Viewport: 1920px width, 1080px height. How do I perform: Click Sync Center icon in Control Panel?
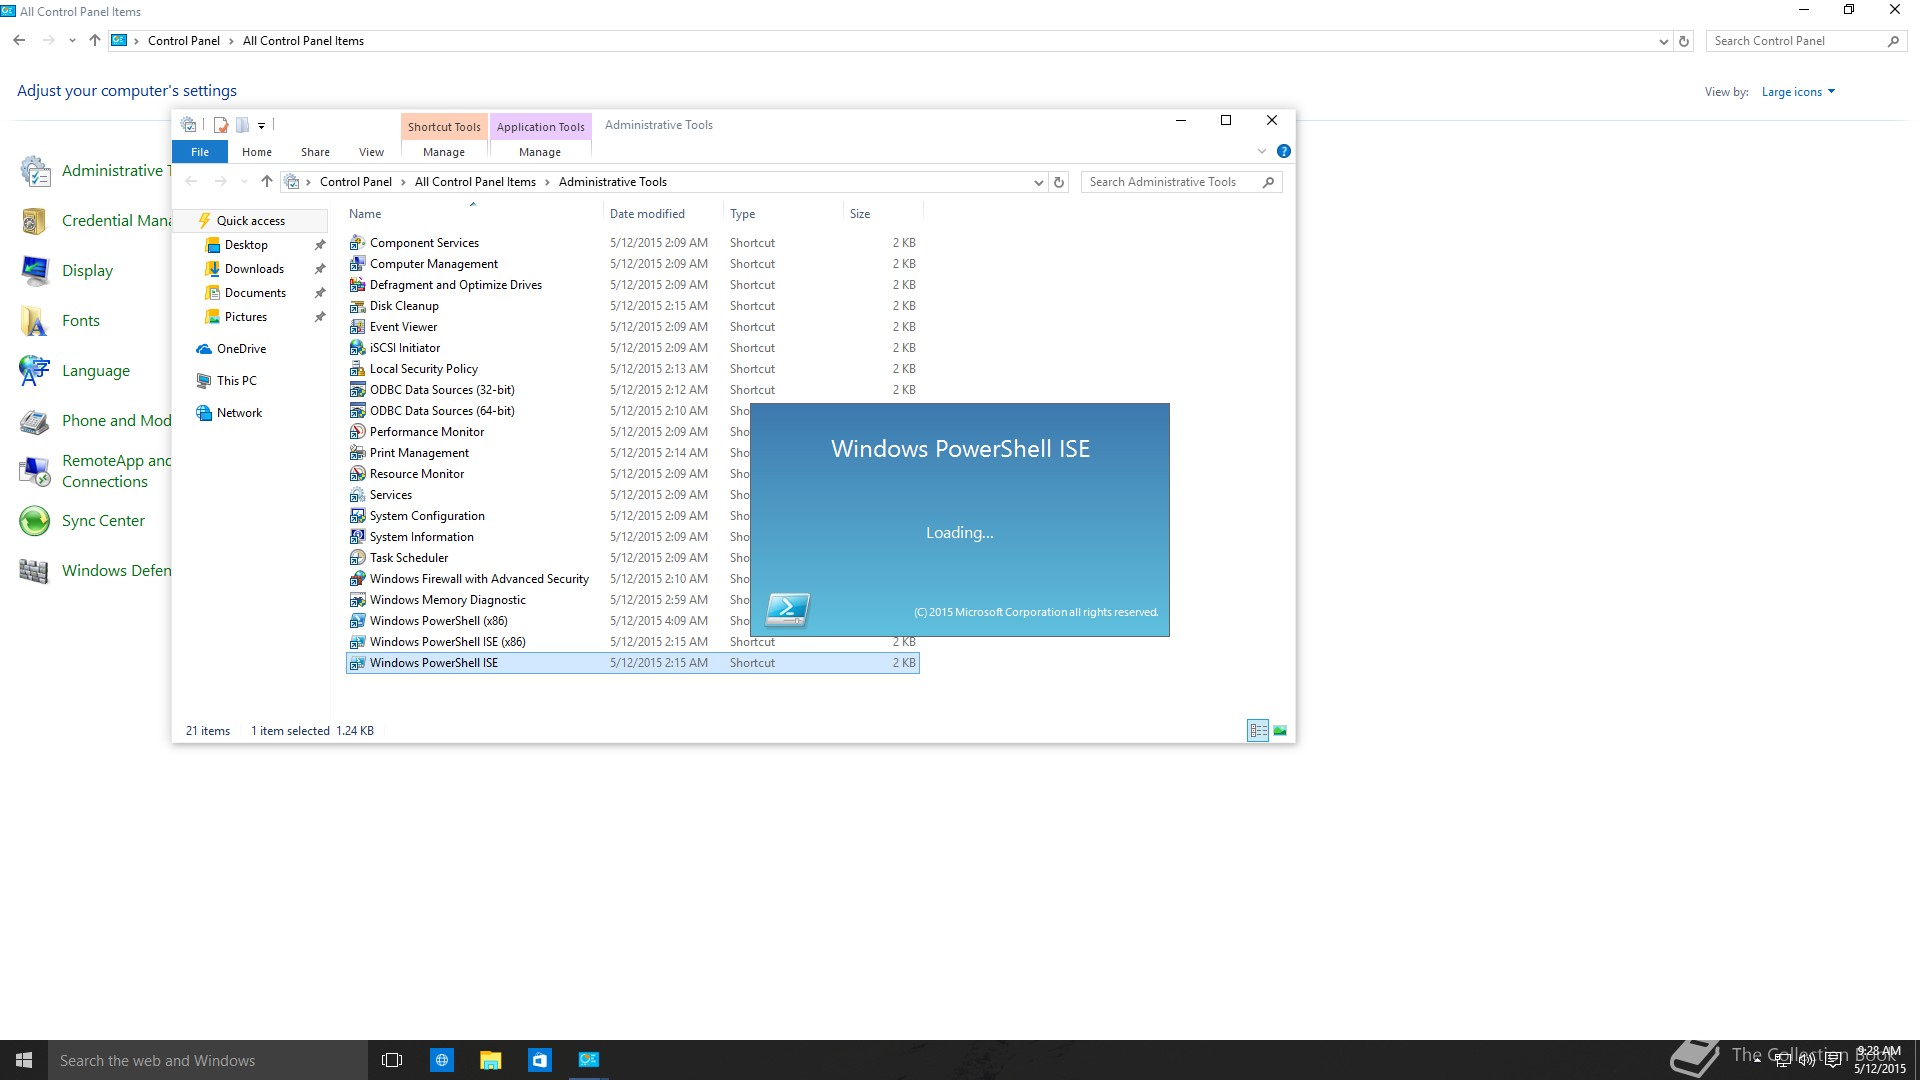click(x=35, y=521)
